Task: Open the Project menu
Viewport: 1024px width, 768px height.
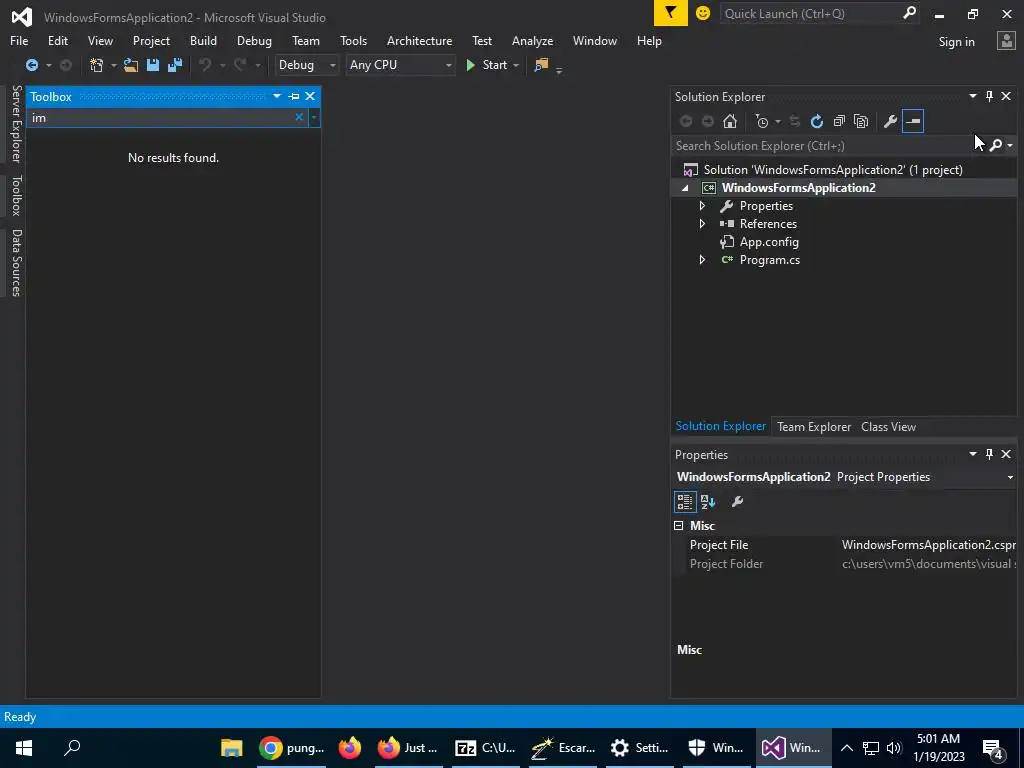Action: pos(151,40)
